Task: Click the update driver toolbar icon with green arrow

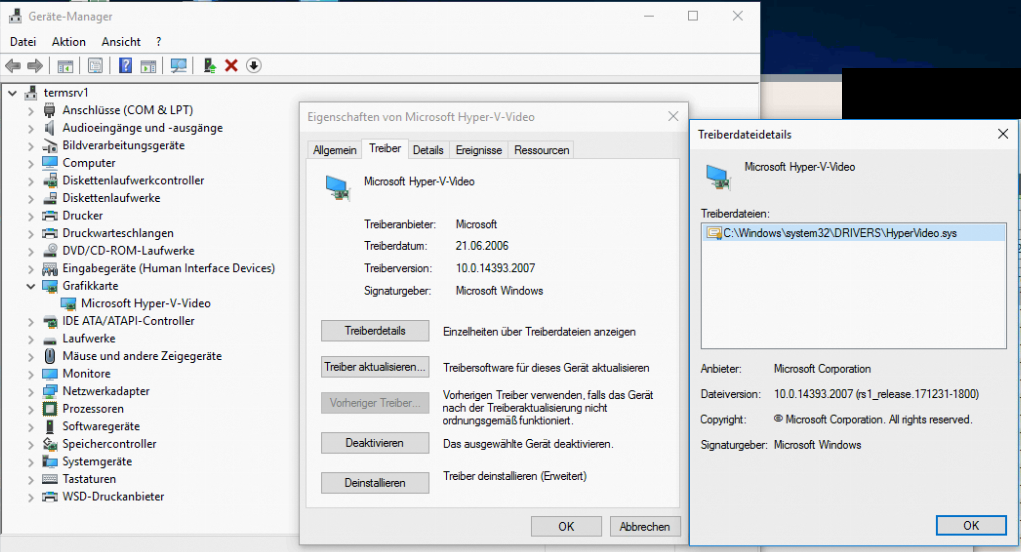Action: tap(209, 66)
